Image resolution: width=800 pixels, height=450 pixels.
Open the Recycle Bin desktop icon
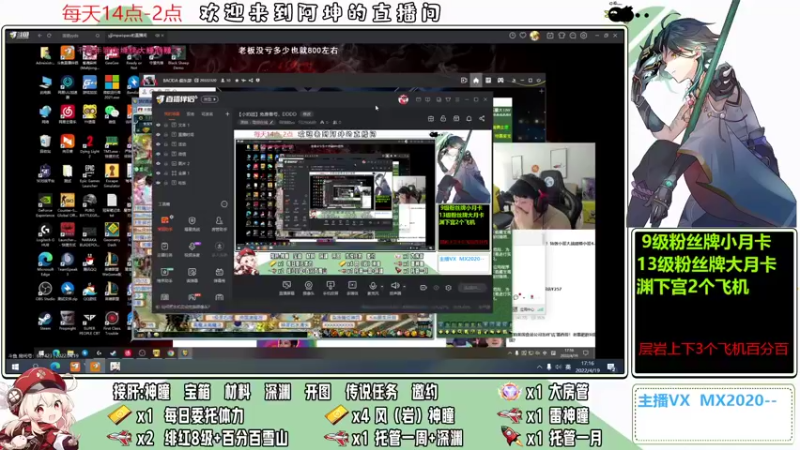click(45, 143)
